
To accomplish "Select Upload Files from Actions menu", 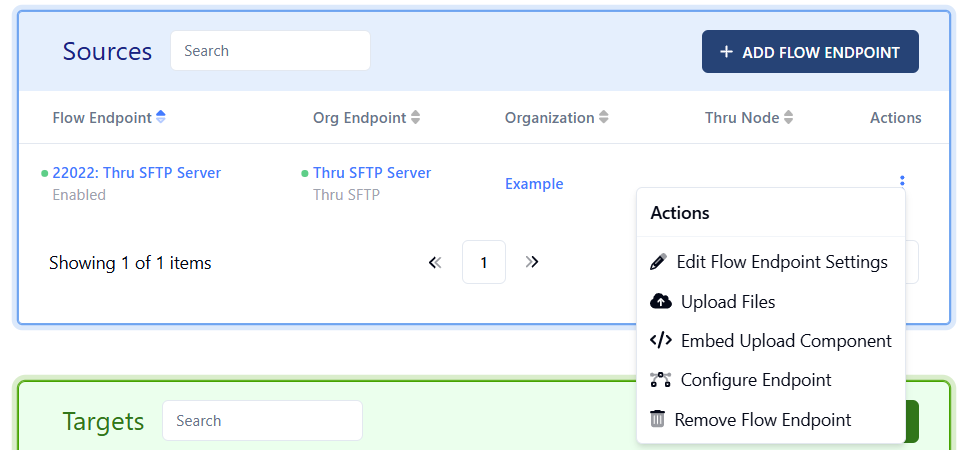I will tap(727, 301).
